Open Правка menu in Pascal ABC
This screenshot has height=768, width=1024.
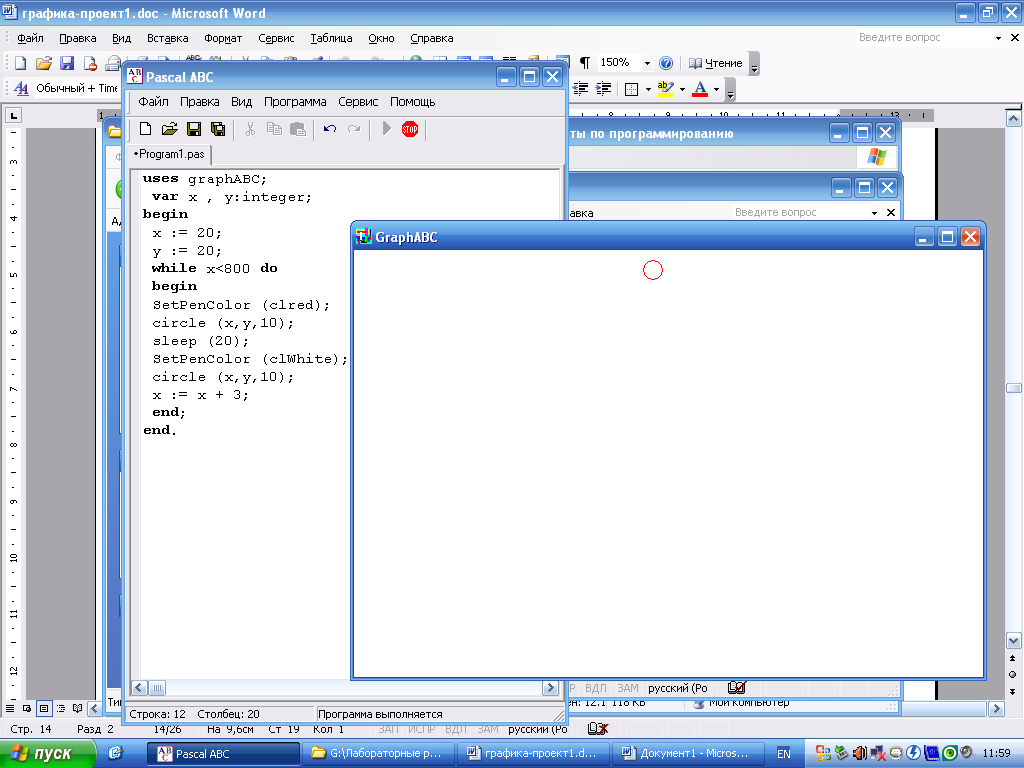click(199, 102)
